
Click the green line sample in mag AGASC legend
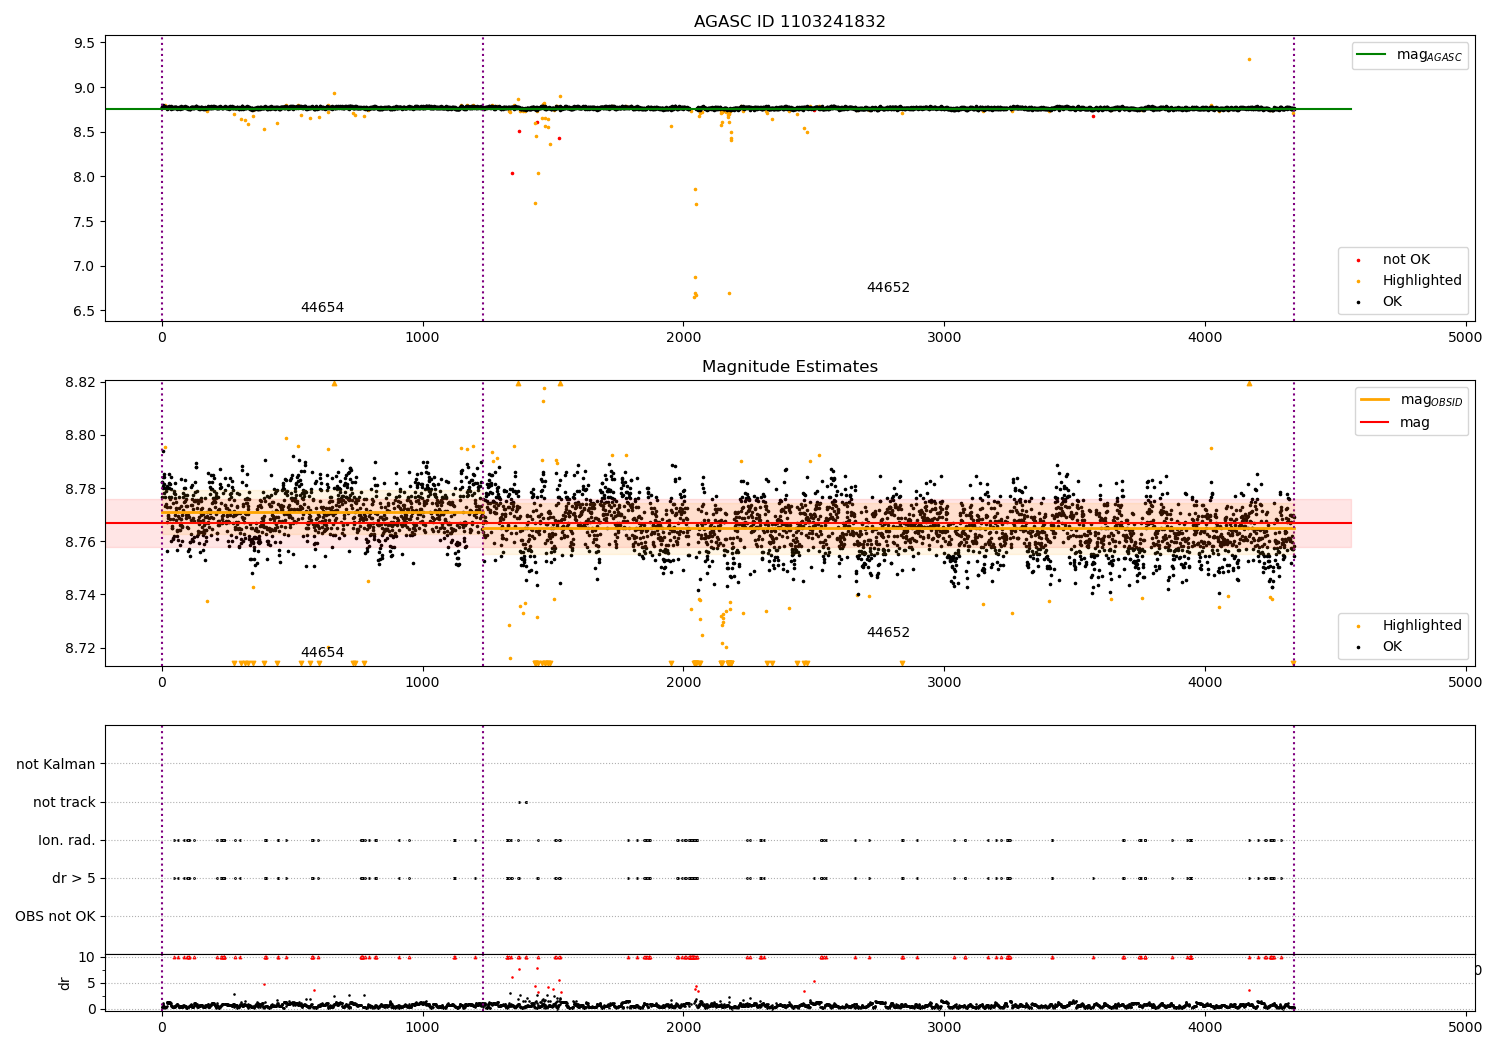(1372, 55)
